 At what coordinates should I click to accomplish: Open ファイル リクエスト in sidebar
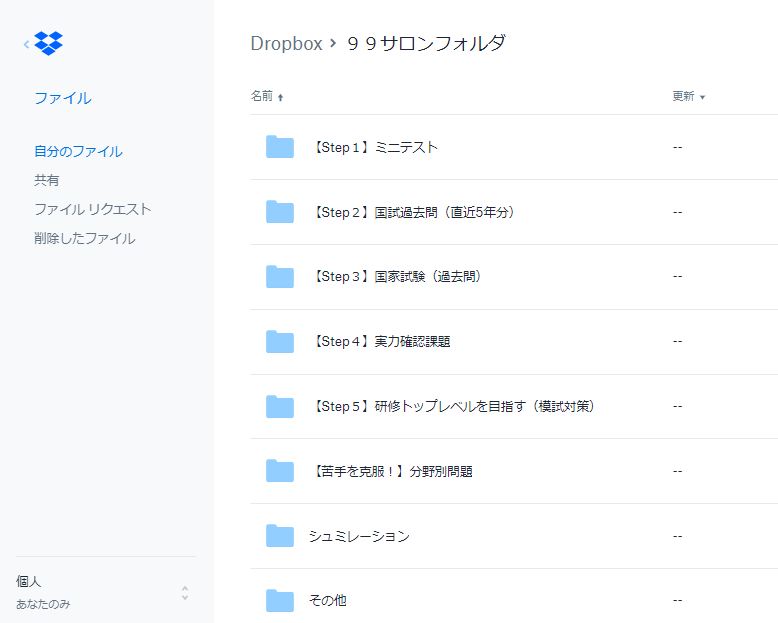tap(92, 209)
